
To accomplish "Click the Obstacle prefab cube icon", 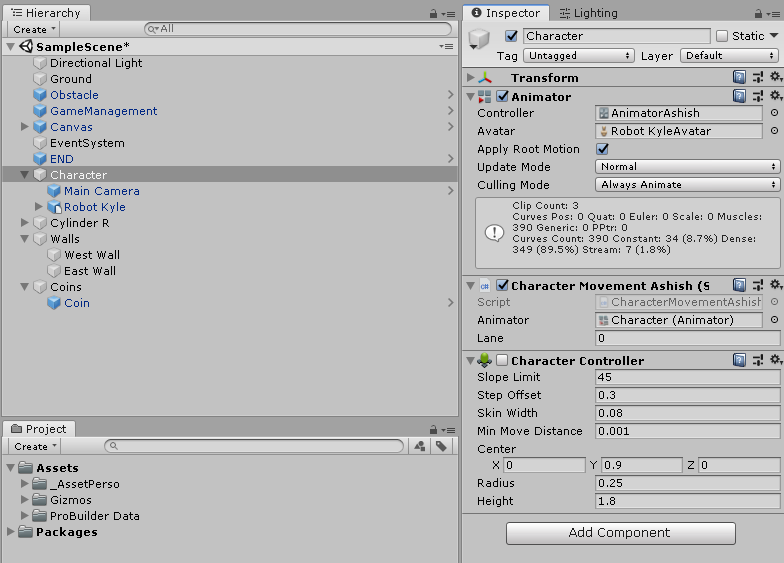I will [40, 95].
